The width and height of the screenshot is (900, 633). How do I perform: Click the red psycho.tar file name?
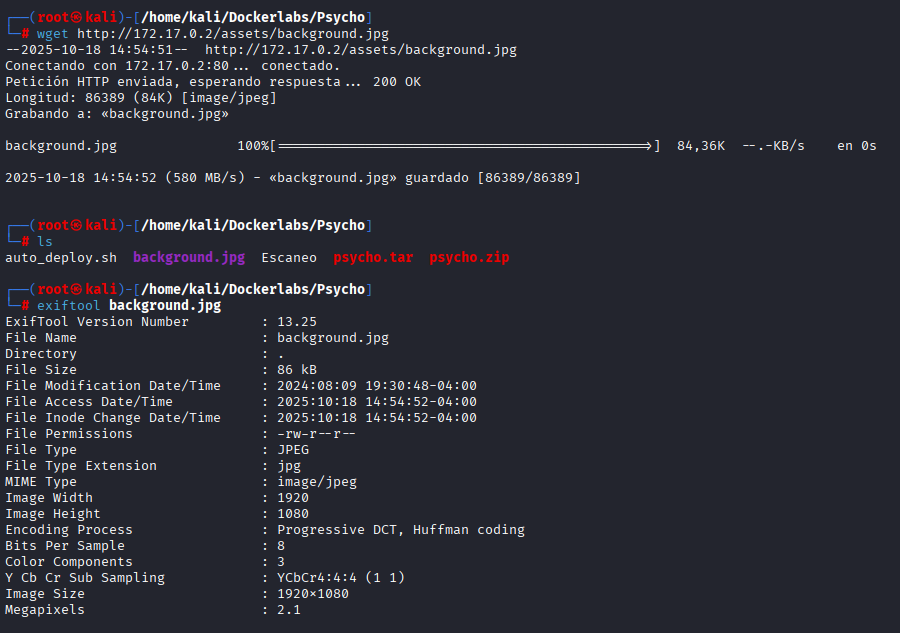tap(373, 257)
